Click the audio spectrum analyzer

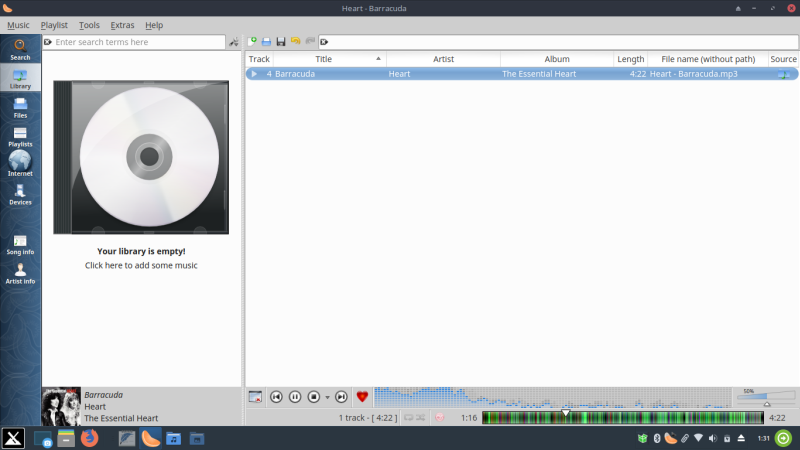pyautogui.click(x=553, y=397)
